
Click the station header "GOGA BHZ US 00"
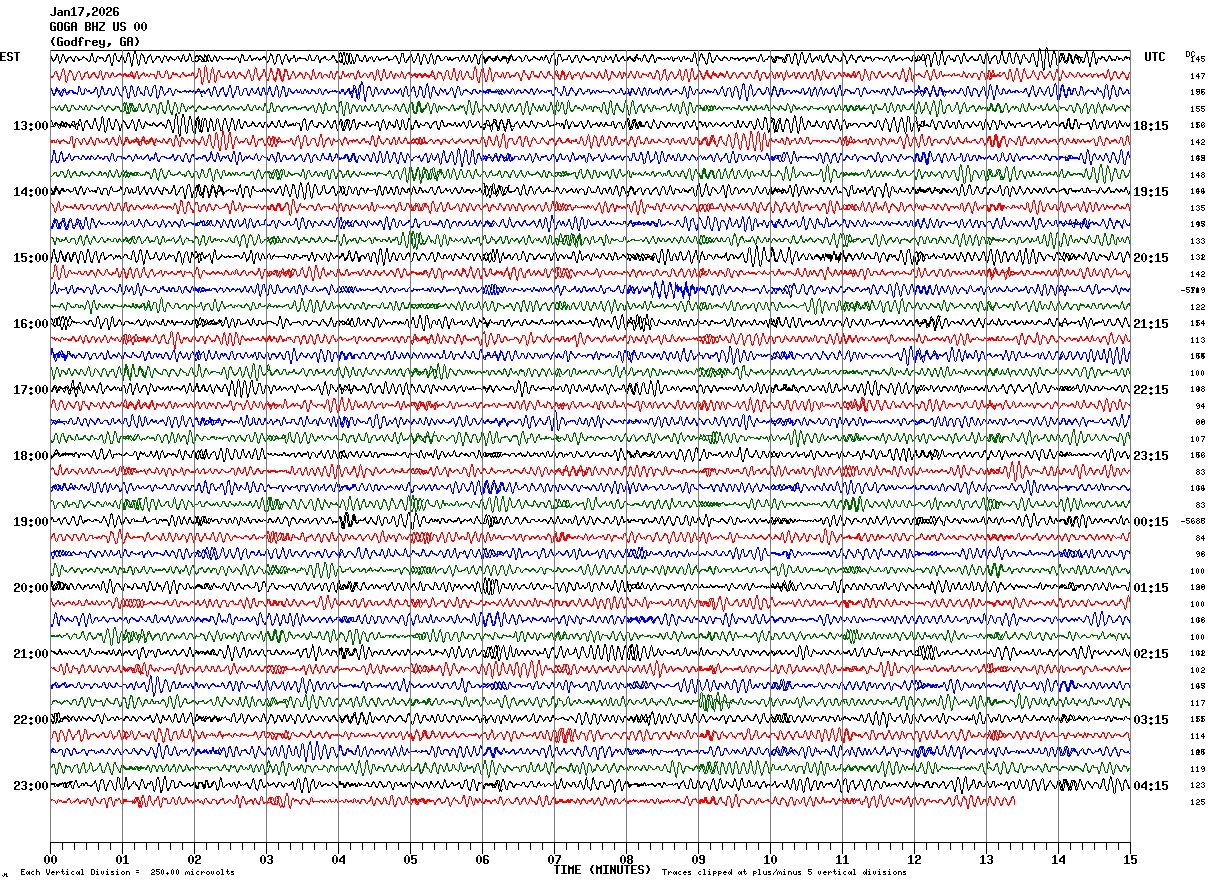(x=99, y=27)
